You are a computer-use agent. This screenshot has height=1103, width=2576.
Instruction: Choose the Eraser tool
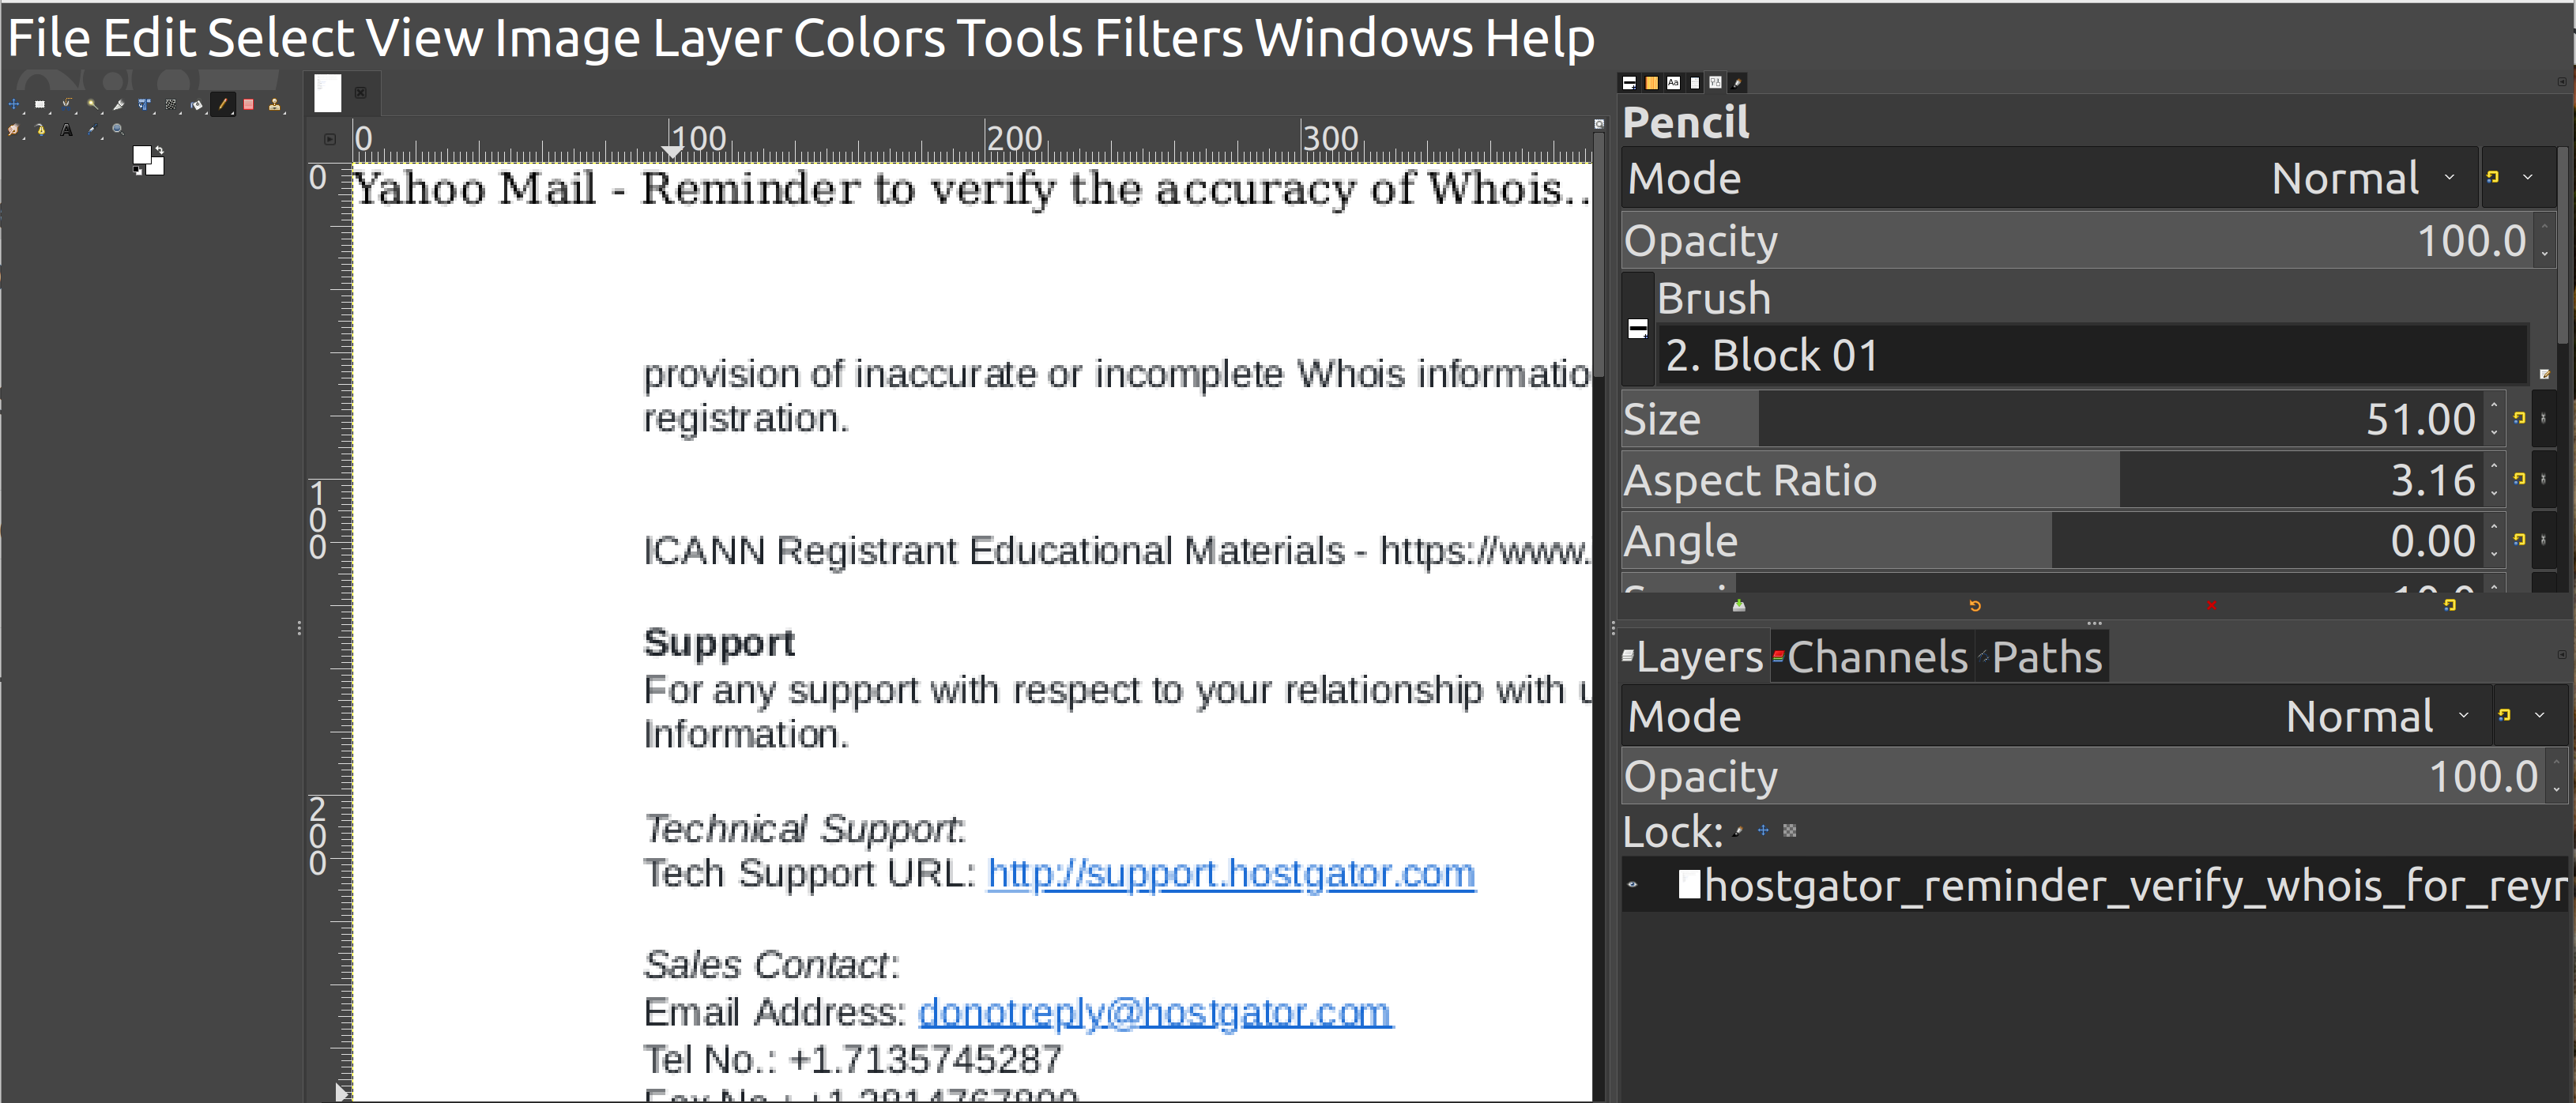pos(249,104)
